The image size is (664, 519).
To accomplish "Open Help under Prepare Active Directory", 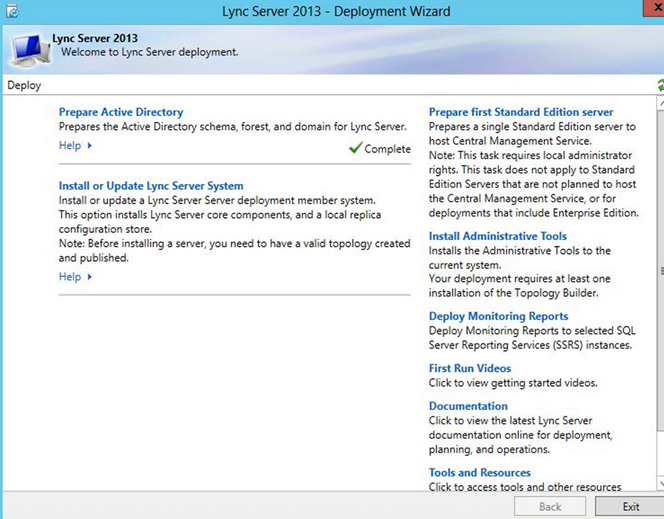I will (x=70, y=146).
